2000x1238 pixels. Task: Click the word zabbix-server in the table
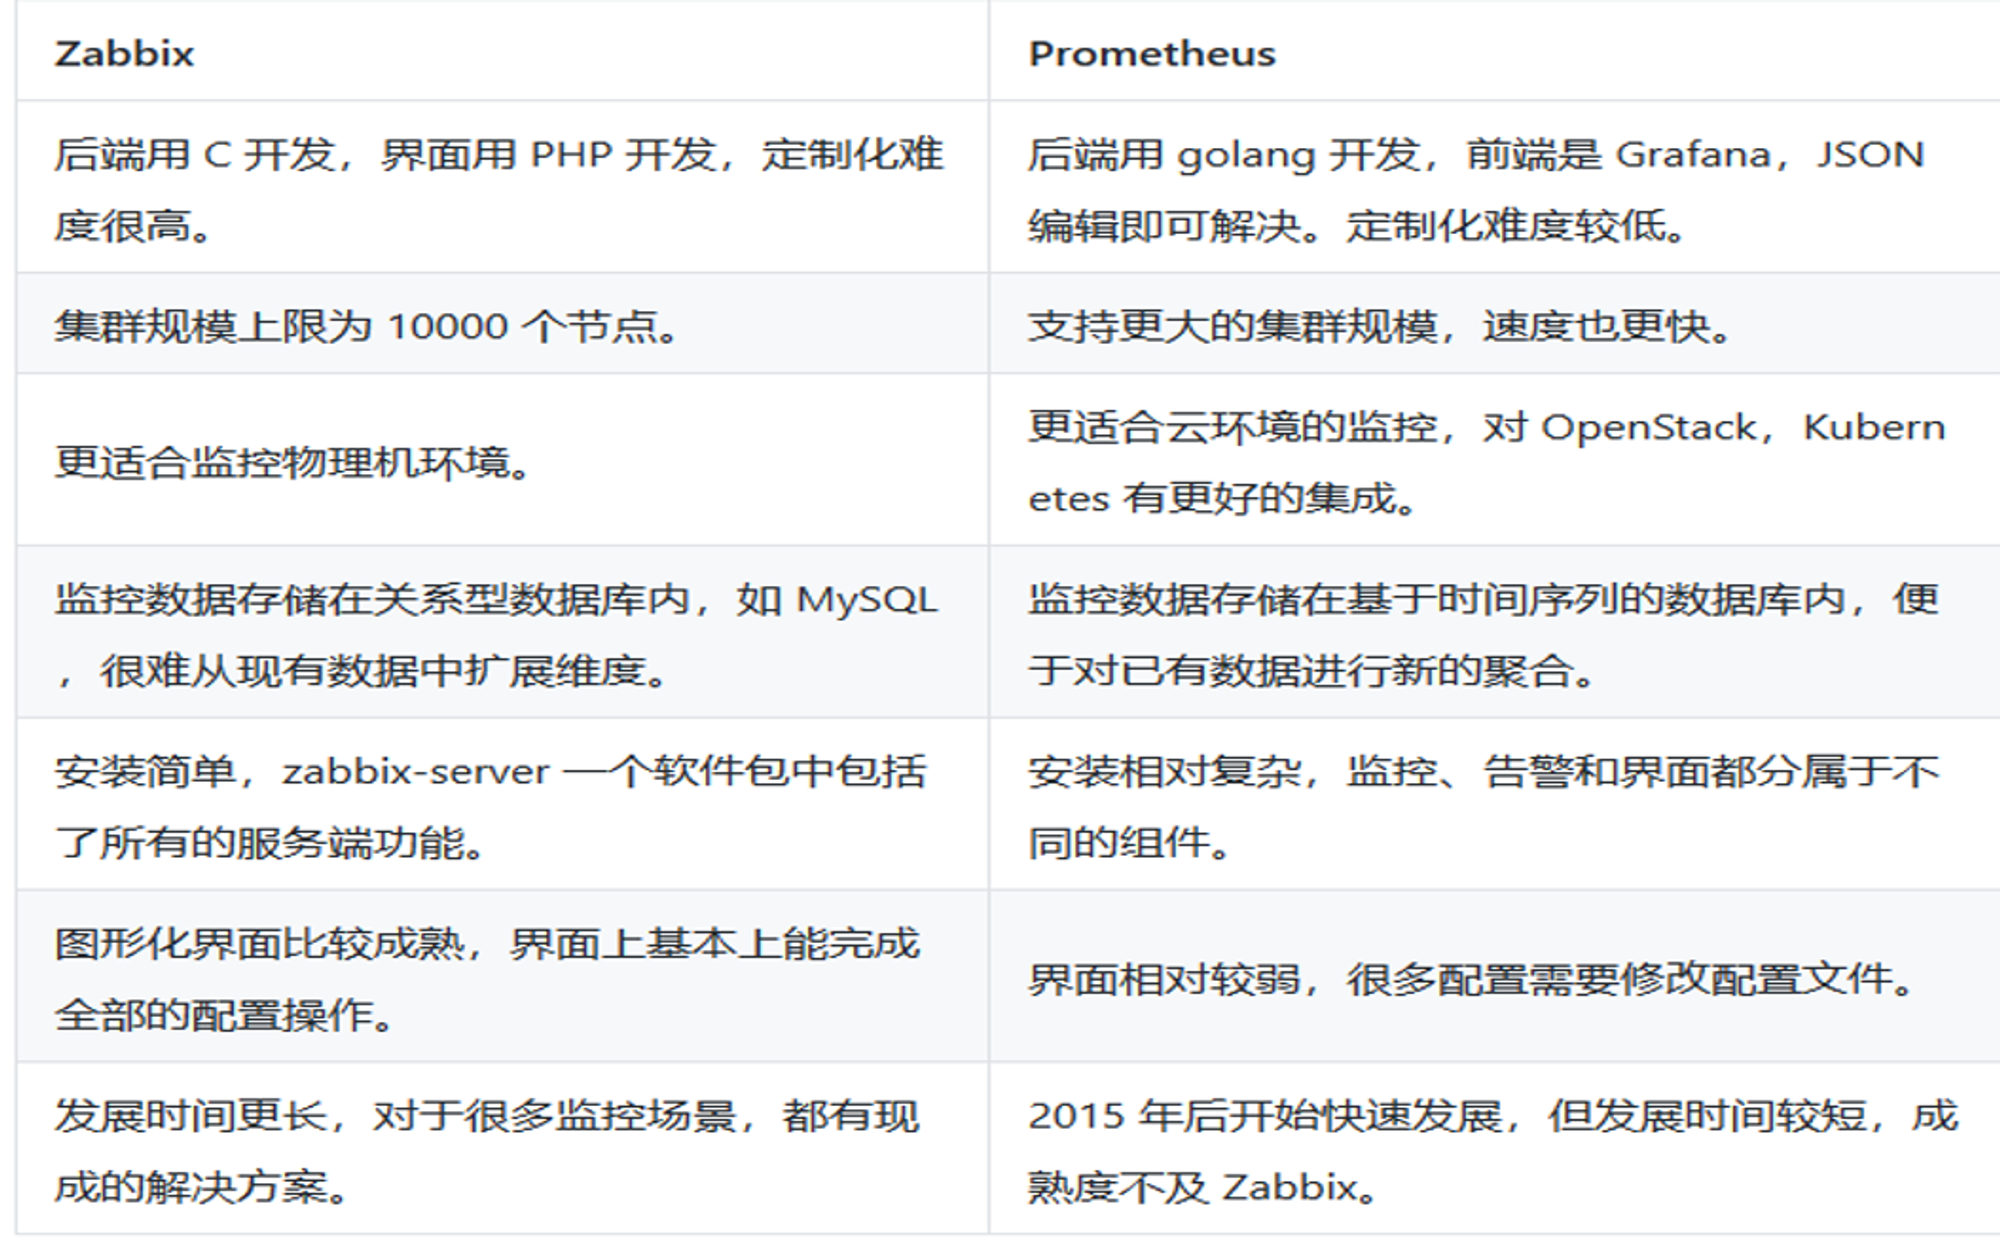tap(416, 771)
